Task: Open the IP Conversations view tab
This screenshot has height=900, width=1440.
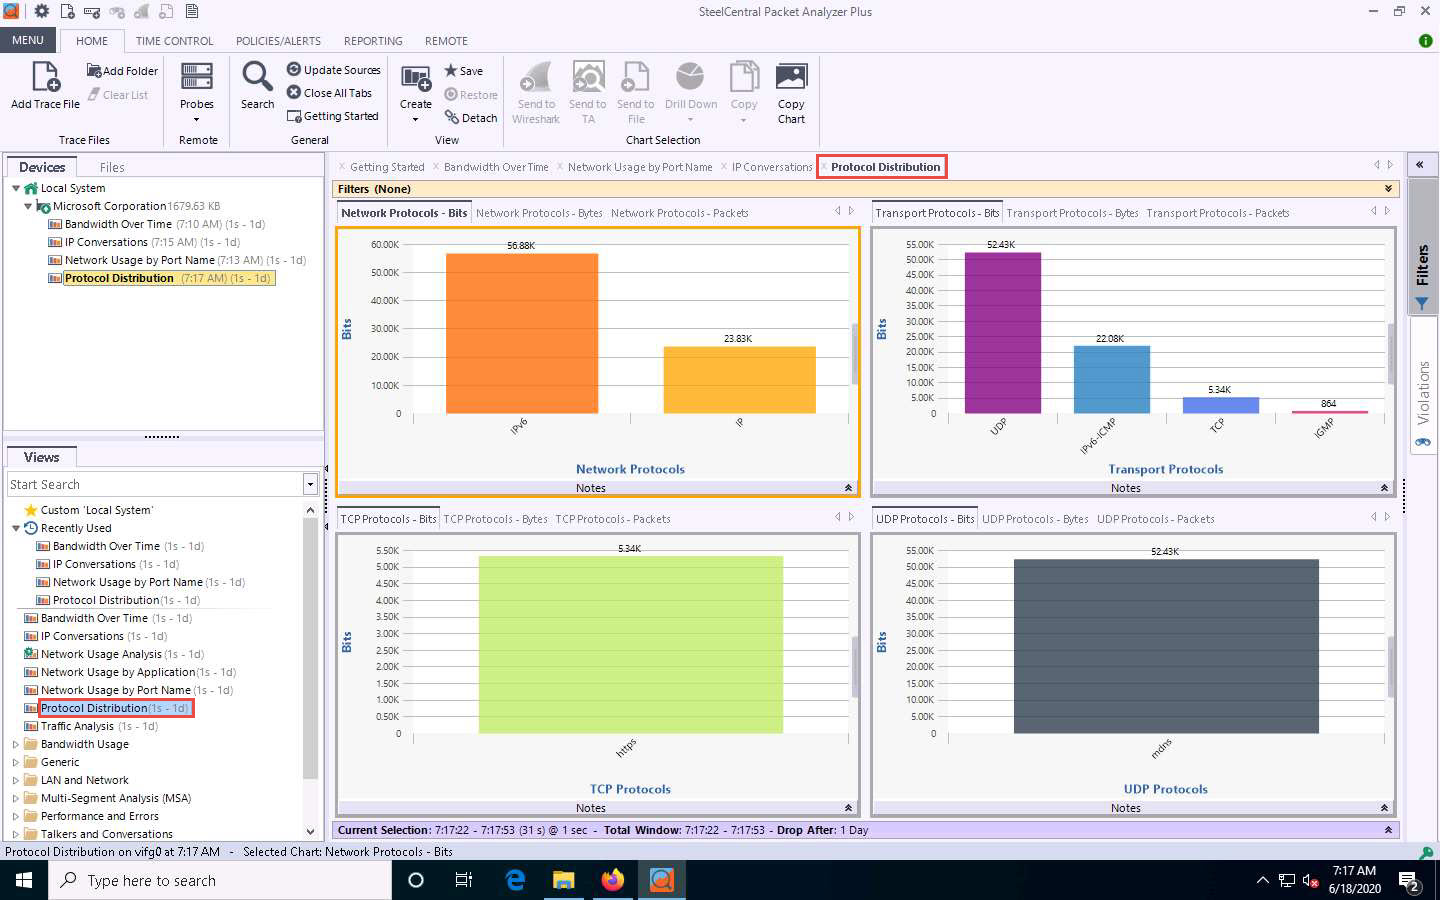Action: pos(772,167)
